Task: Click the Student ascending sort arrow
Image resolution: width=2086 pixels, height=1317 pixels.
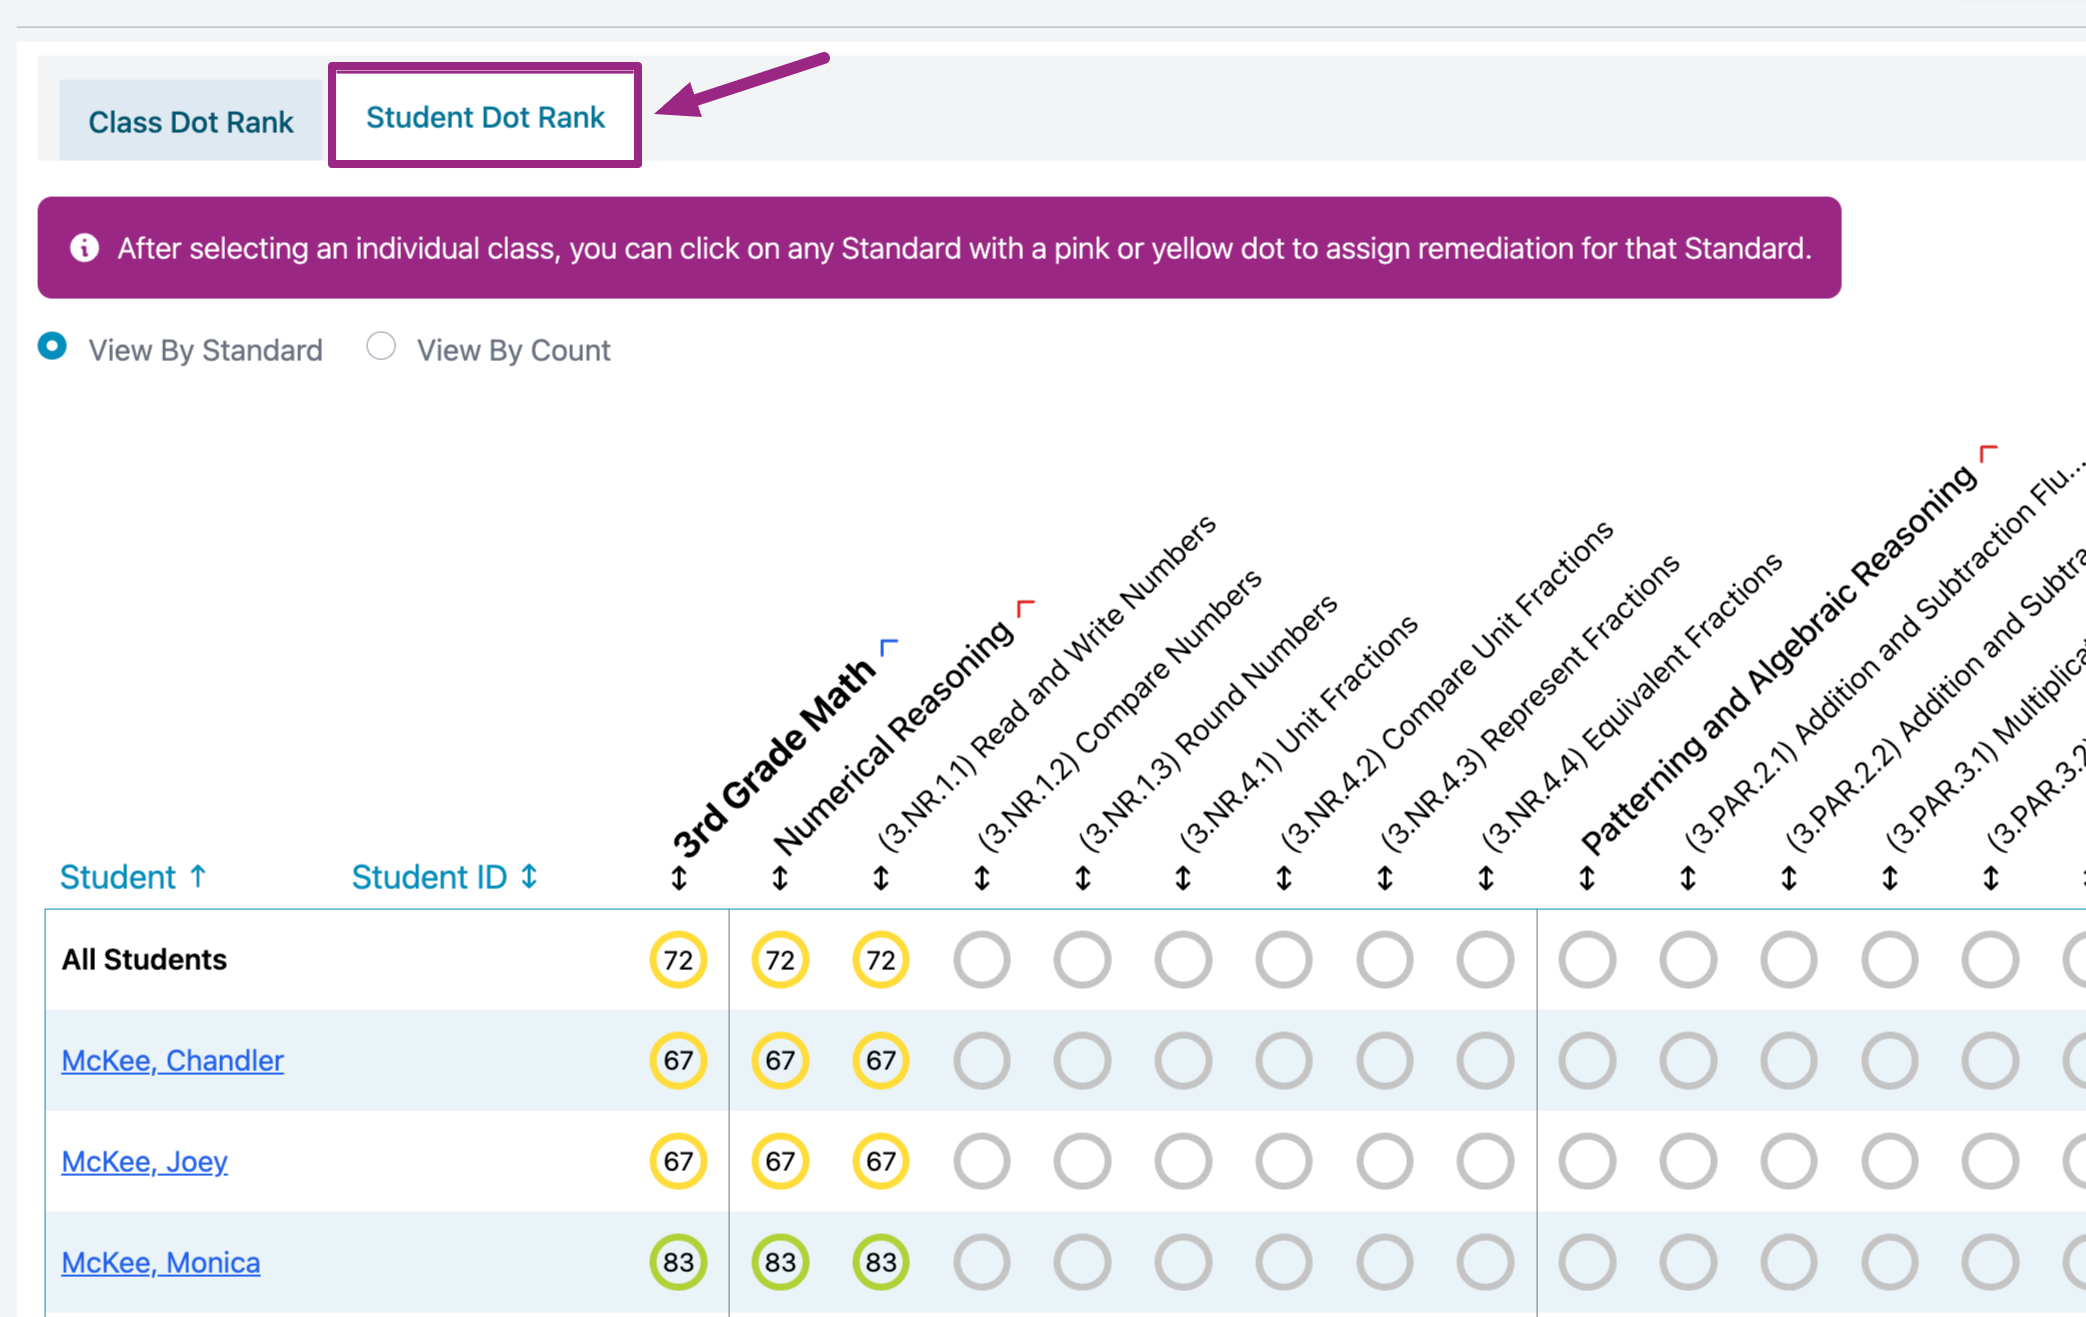Action: pos(198,876)
